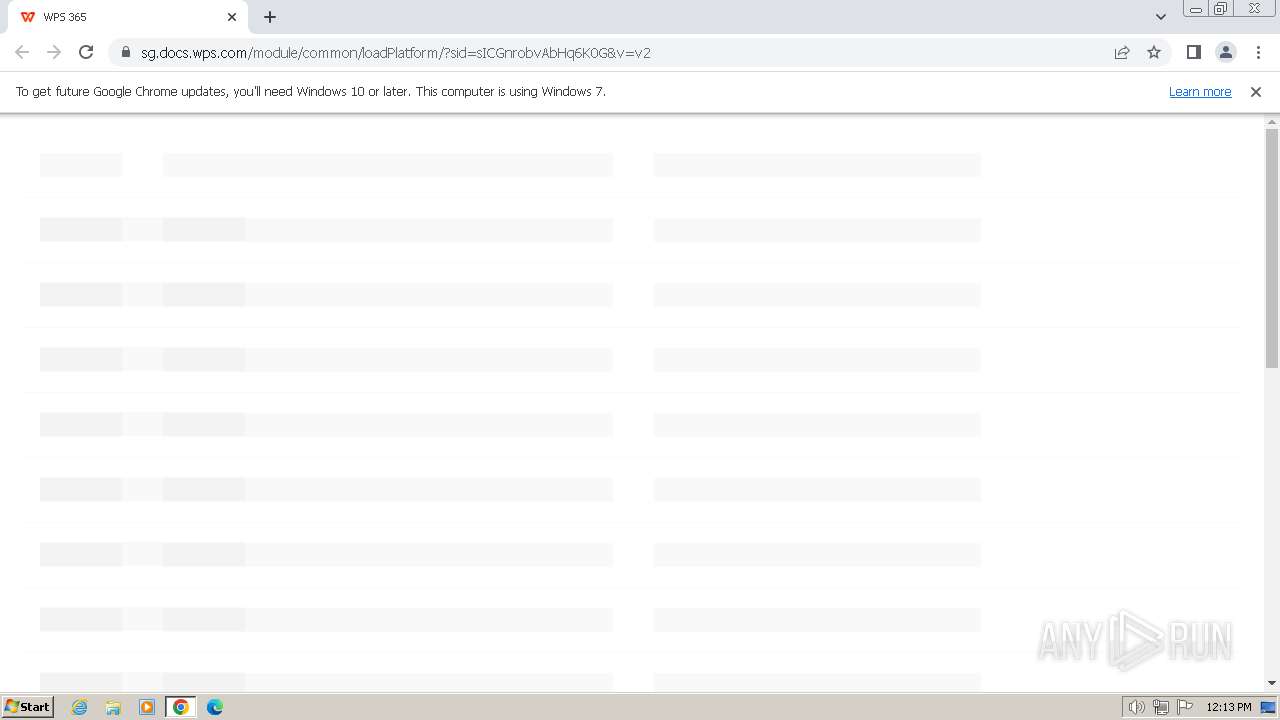This screenshot has width=1280, height=720.
Task: Select the WPS 365 tab
Action: tap(127, 17)
